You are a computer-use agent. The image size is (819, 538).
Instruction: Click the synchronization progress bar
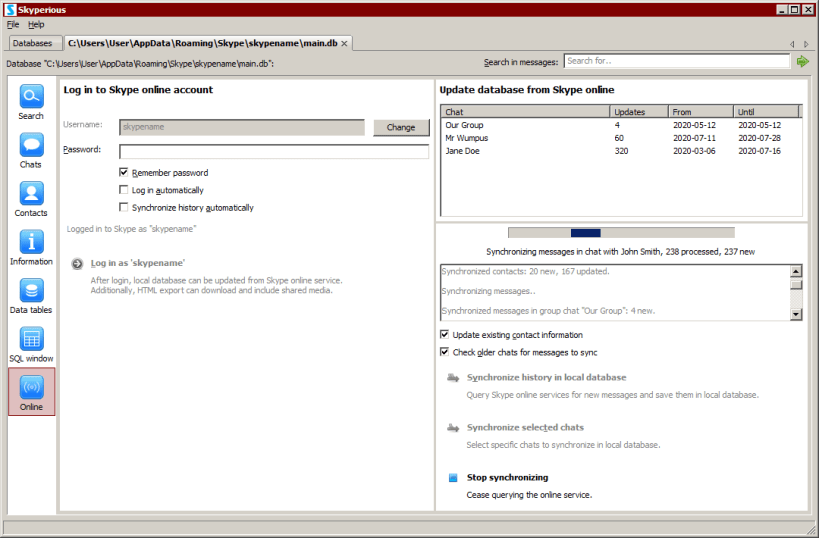(x=621, y=233)
